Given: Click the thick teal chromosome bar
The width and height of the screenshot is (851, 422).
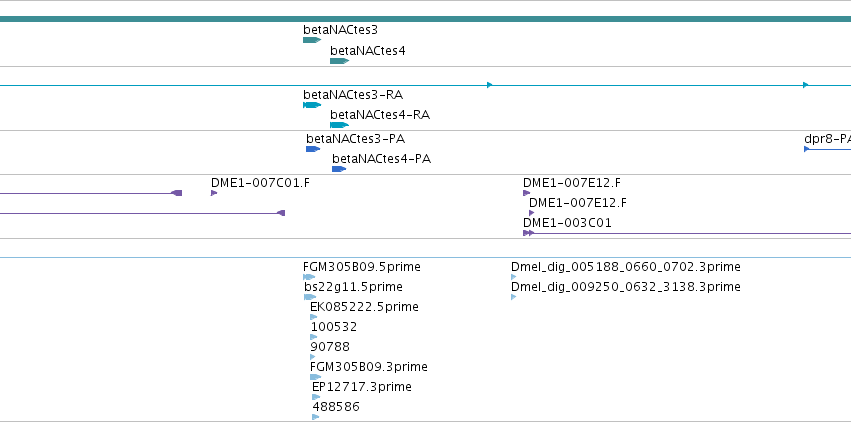Looking at the screenshot, I should point(426,19).
